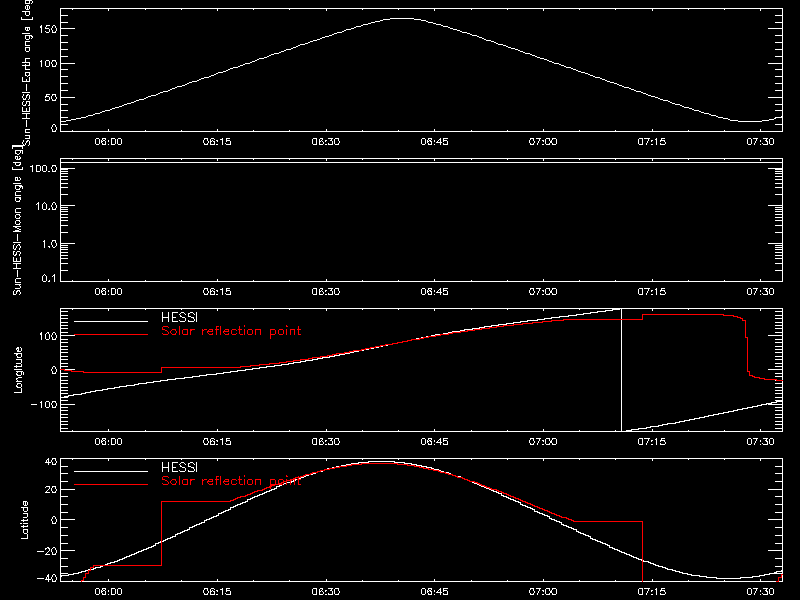This screenshot has width=800, height=600.
Task: Click '07:00' time label under Moon angle plot
Action: click(543, 292)
